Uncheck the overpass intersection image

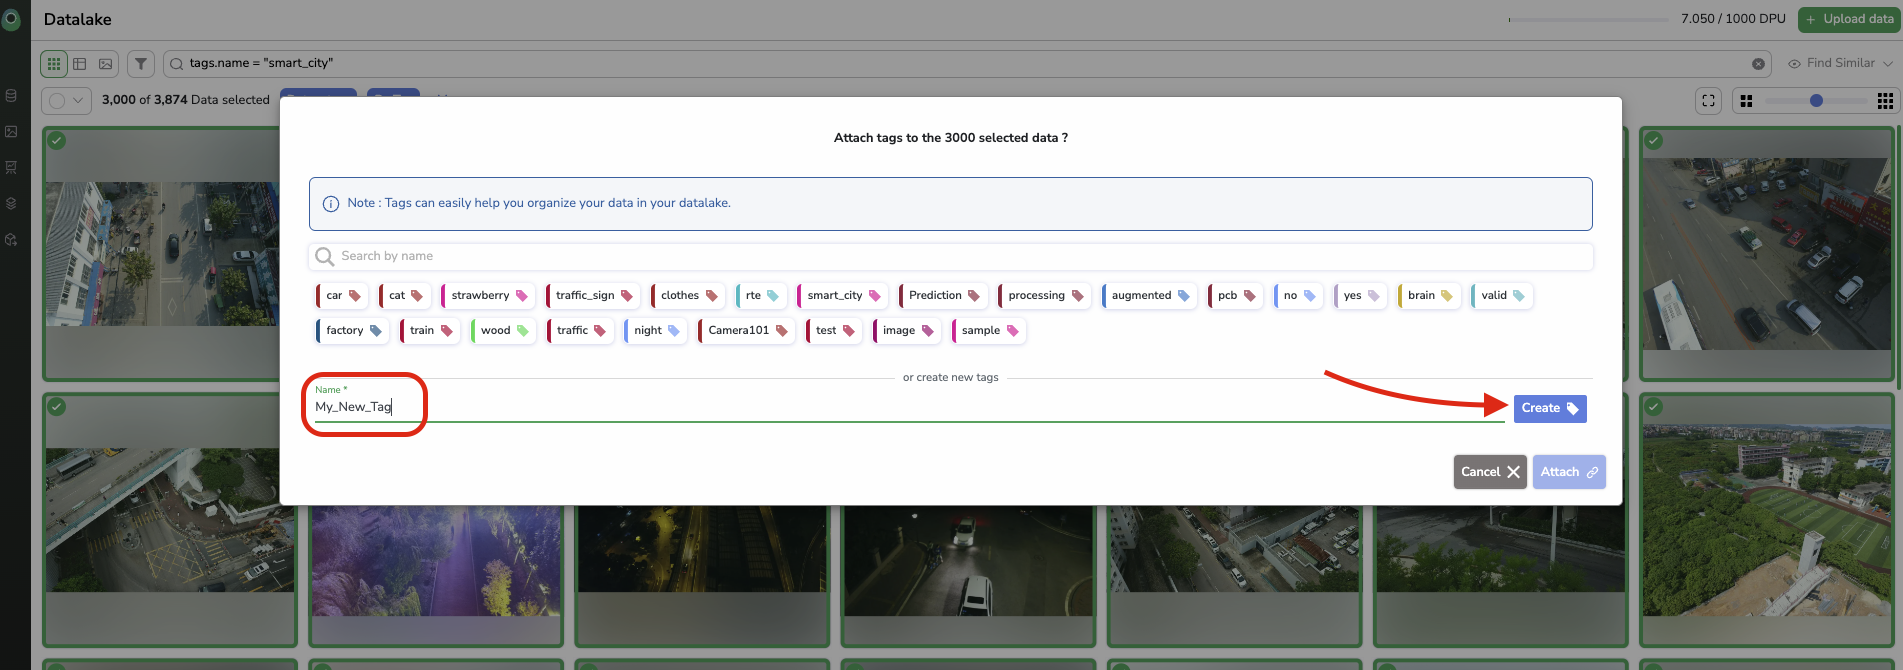pos(58,407)
